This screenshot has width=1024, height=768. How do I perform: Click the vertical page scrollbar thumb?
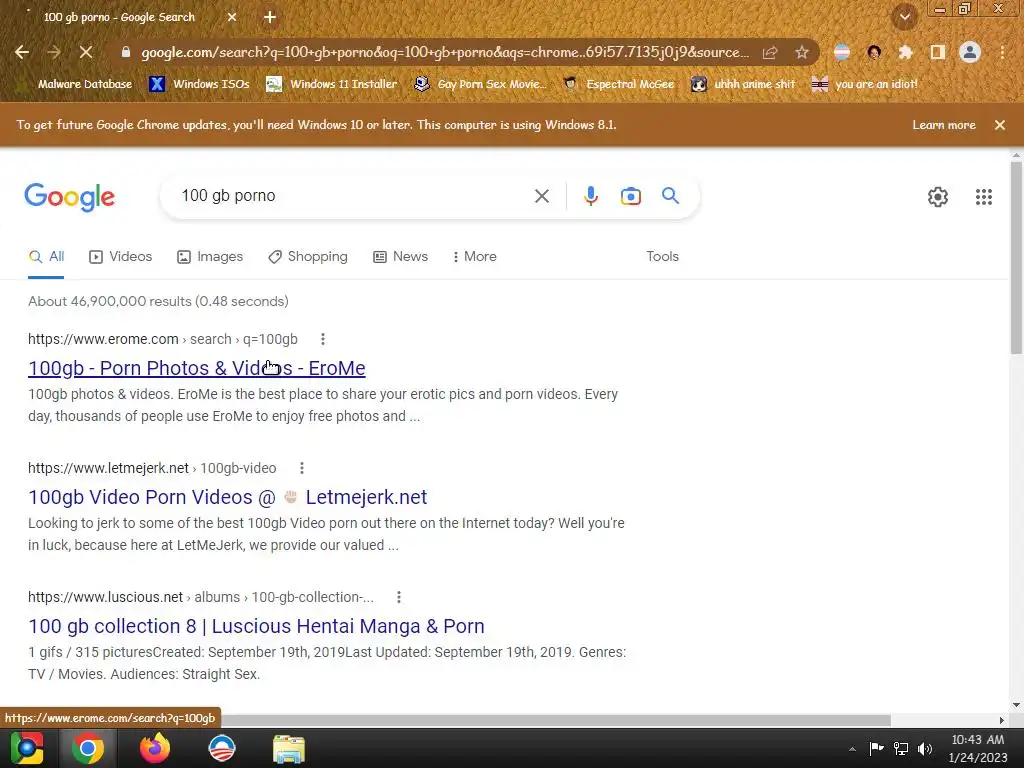click(1016, 258)
